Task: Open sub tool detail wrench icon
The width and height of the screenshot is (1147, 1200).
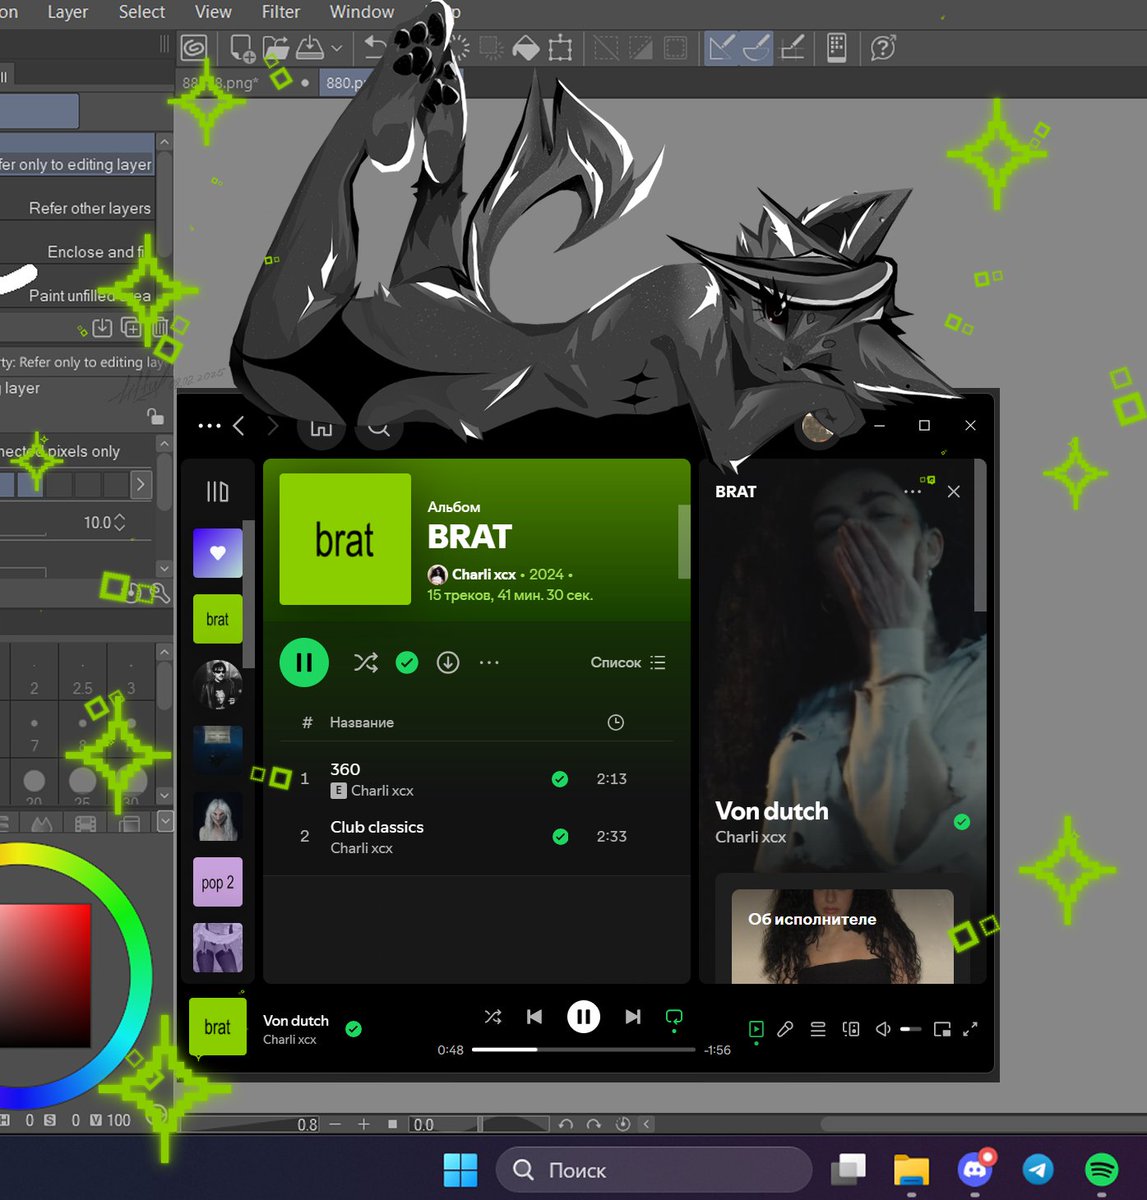Action: pos(159,594)
